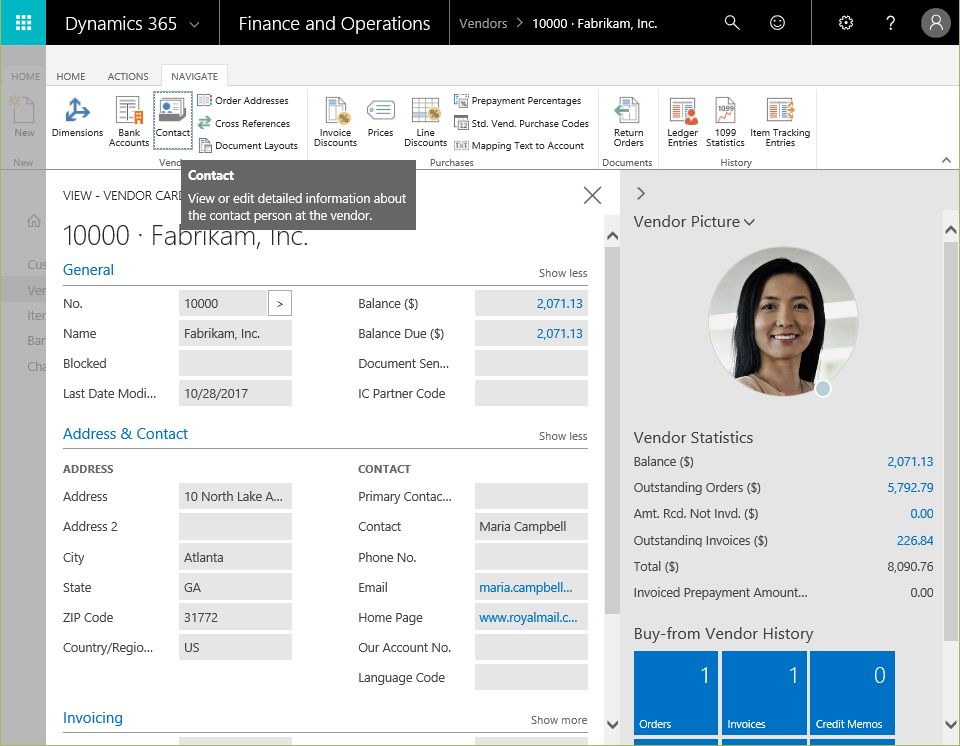Click the Vendors breadcrumb link

(483, 24)
